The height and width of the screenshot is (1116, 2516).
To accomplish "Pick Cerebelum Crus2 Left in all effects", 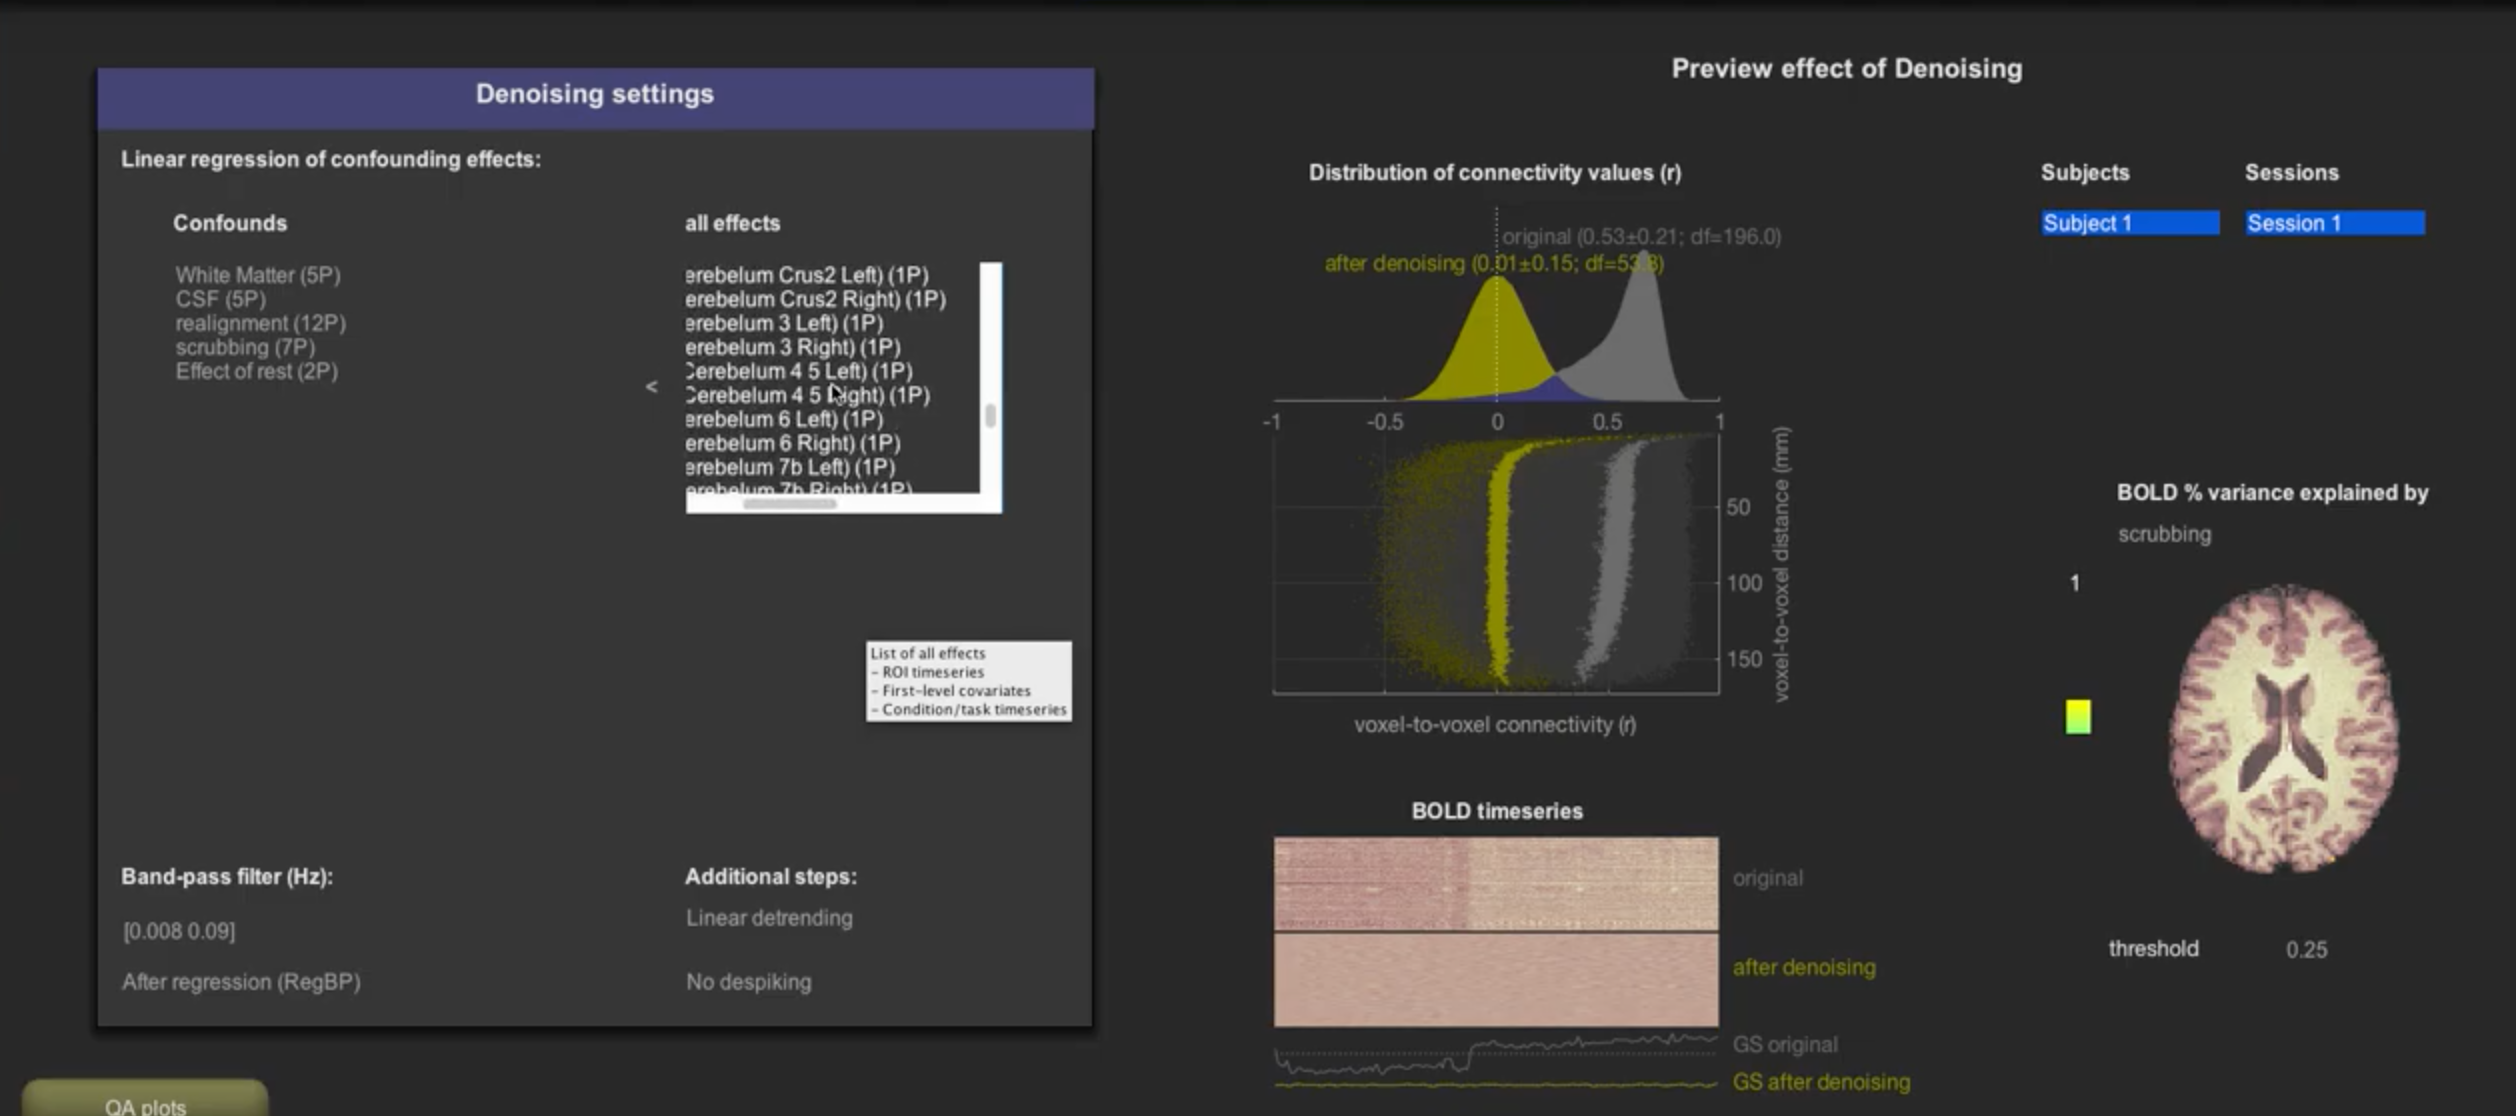I will pos(806,275).
